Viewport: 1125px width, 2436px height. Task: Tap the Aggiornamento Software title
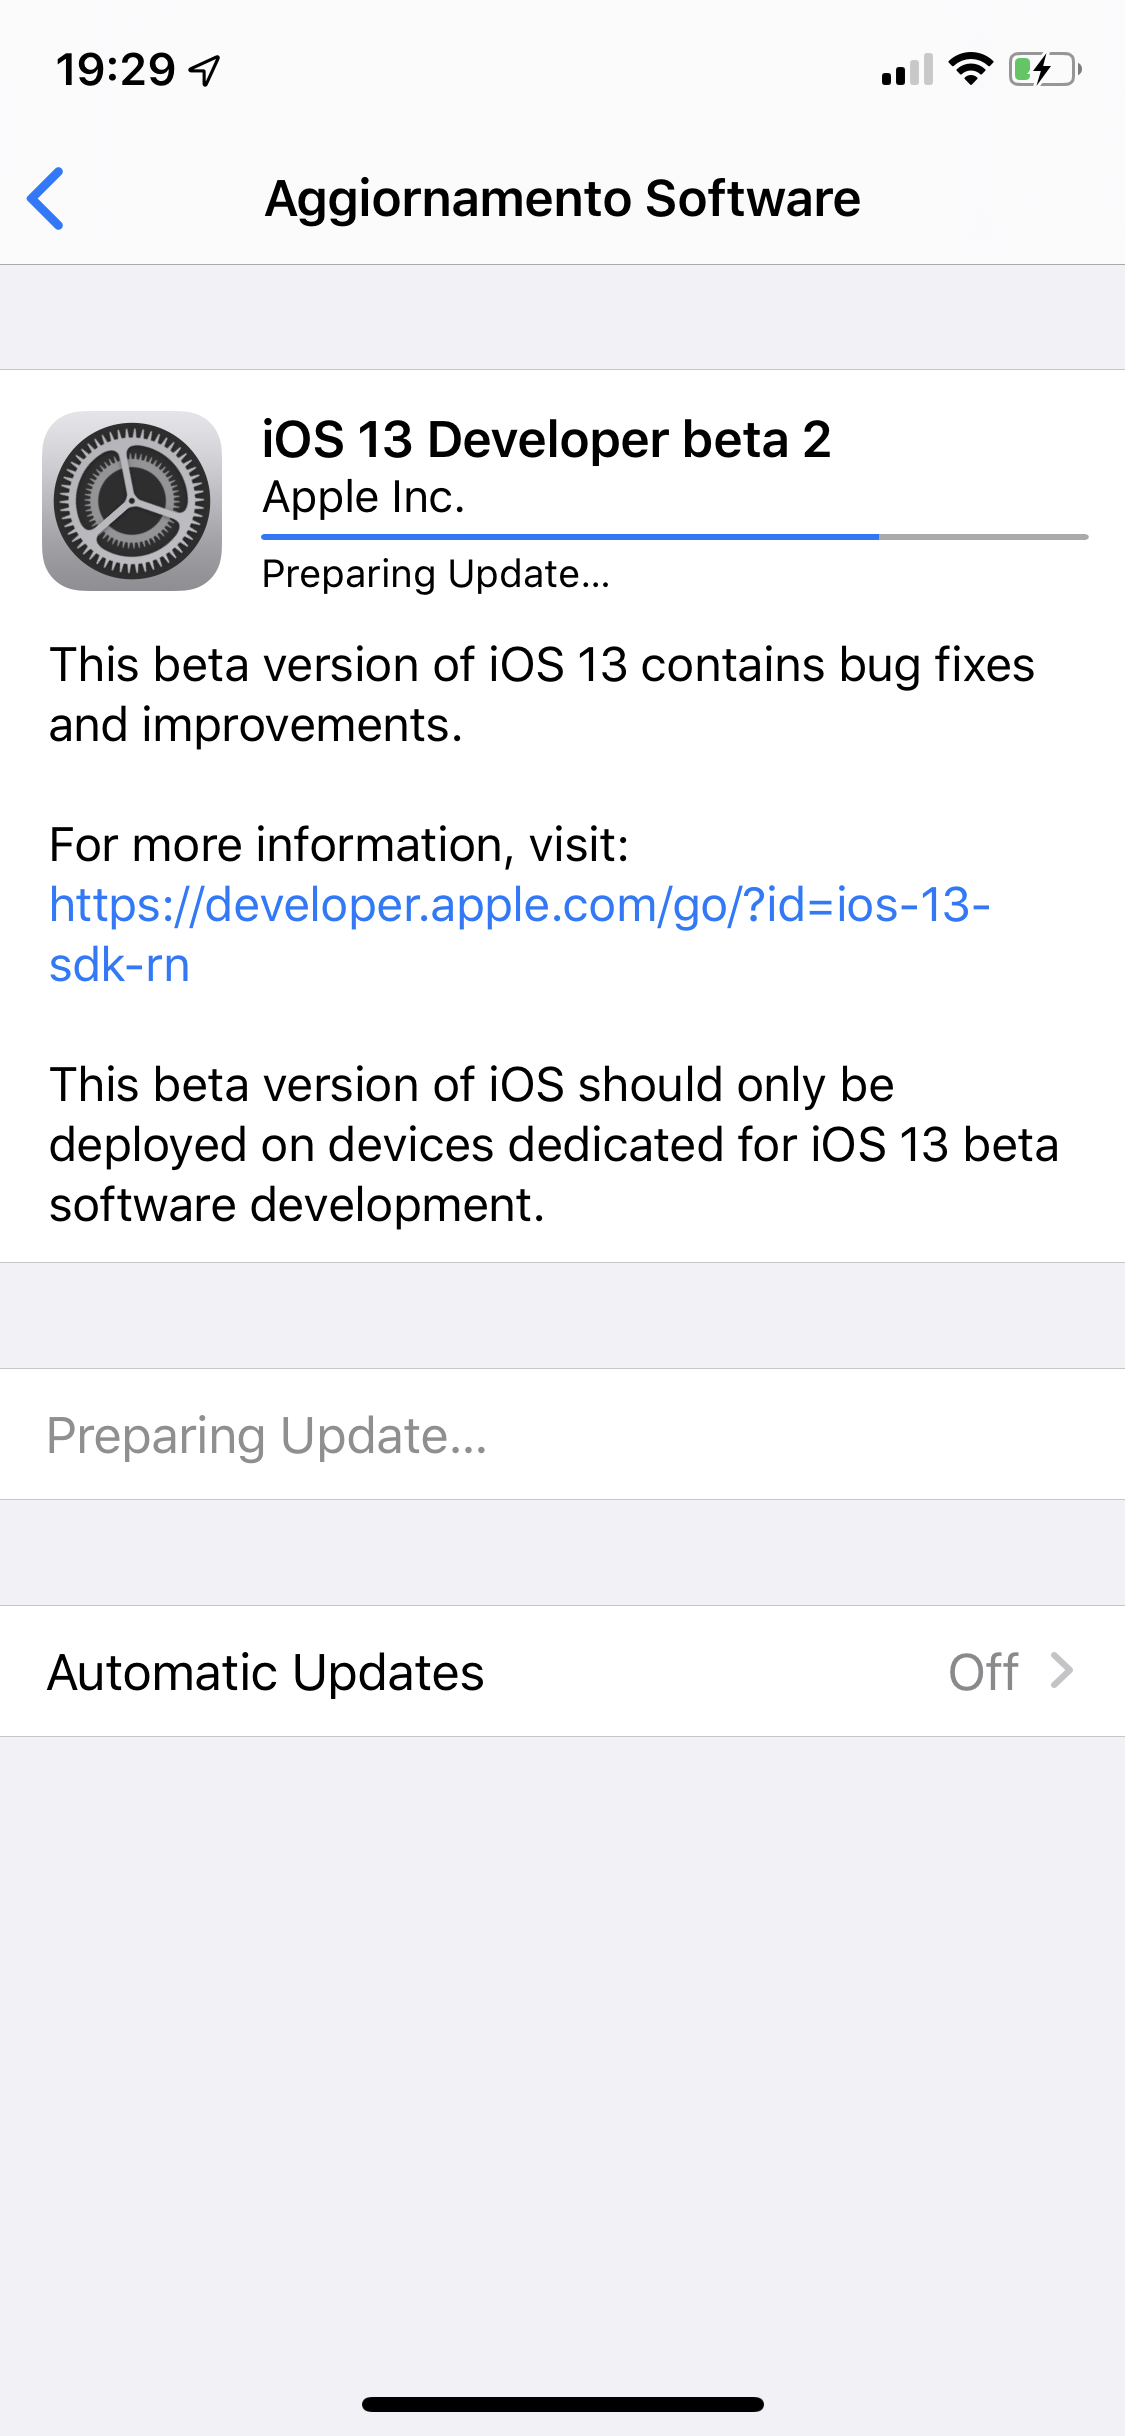click(x=562, y=199)
